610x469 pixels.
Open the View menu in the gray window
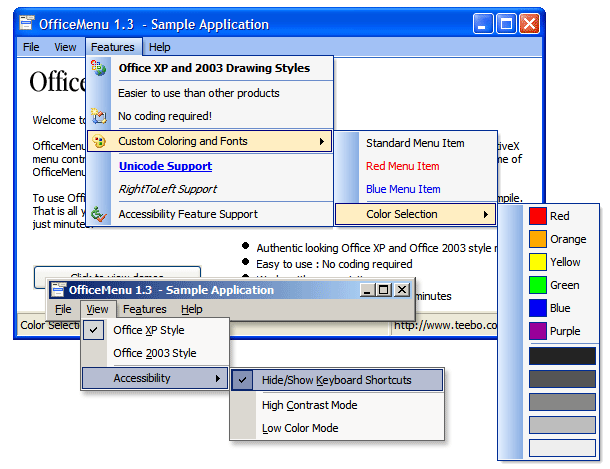tap(97, 309)
